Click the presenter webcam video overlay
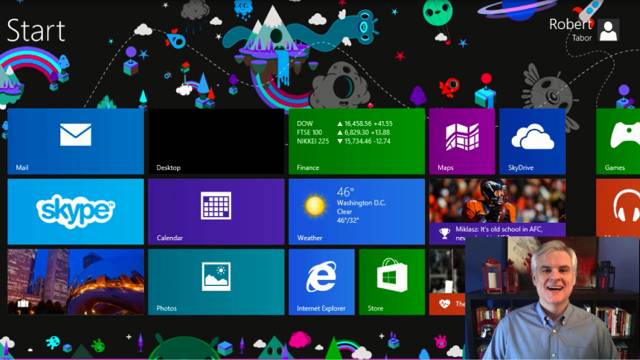The width and height of the screenshot is (640, 360). 553,298
